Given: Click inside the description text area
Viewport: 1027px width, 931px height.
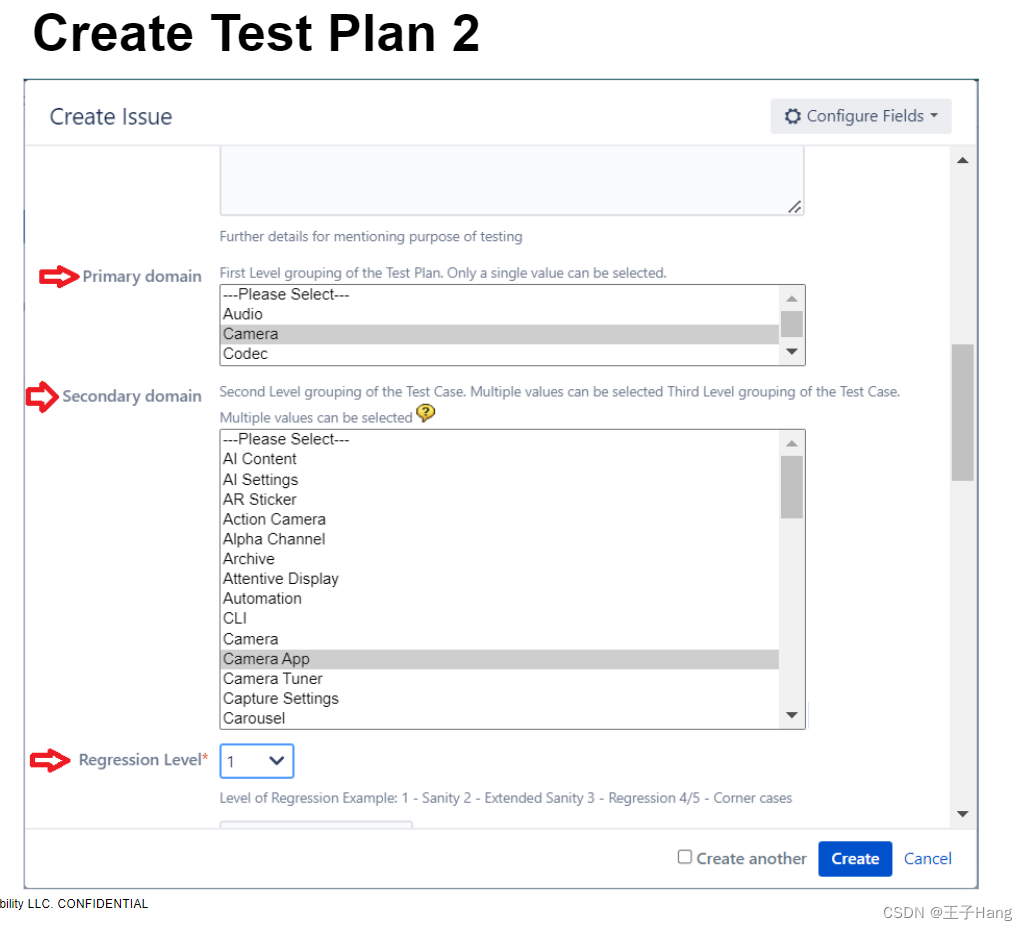Looking at the screenshot, I should coord(512,180).
